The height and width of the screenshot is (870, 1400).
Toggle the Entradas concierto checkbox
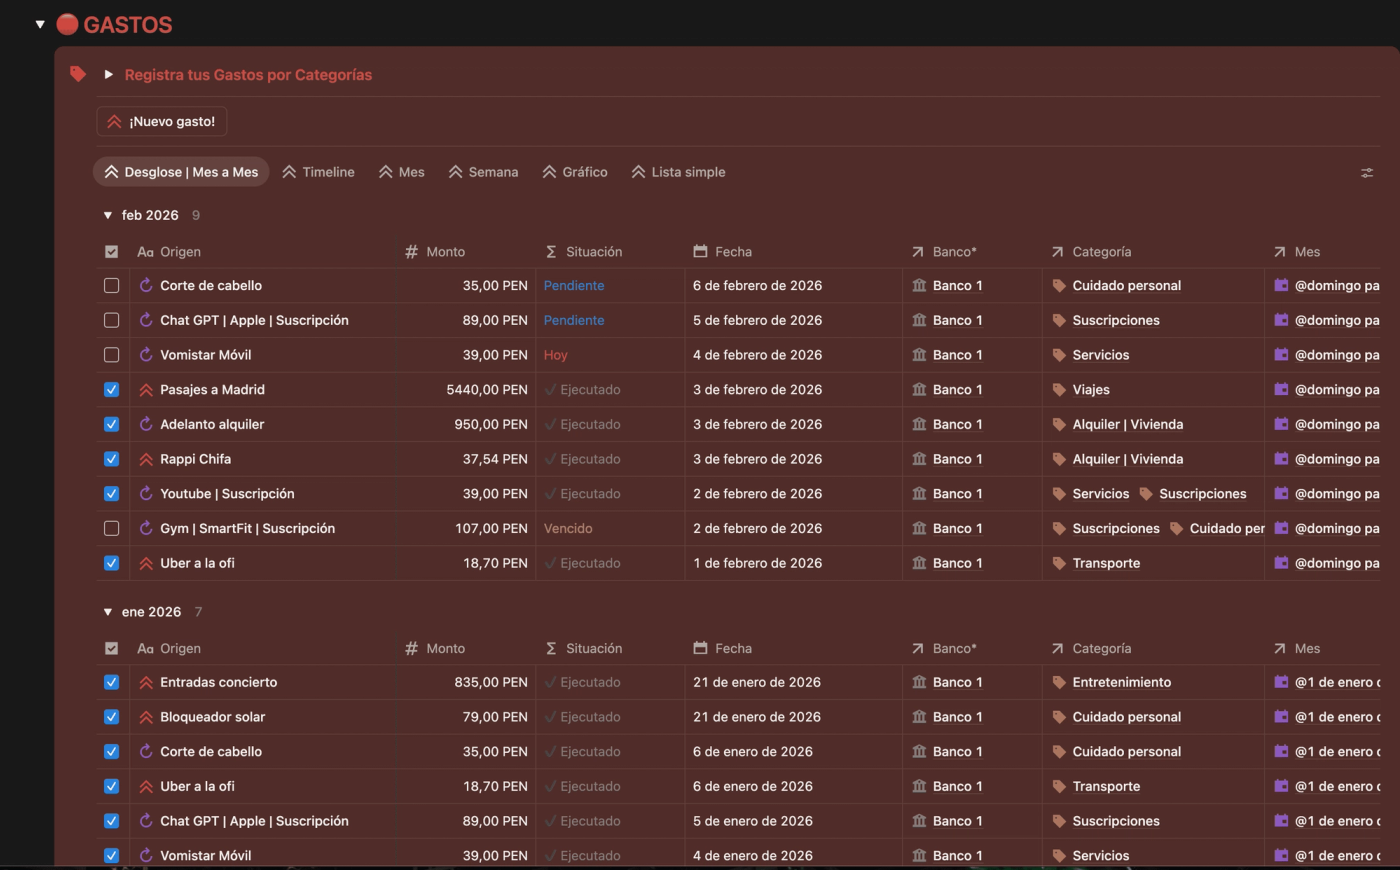click(111, 682)
